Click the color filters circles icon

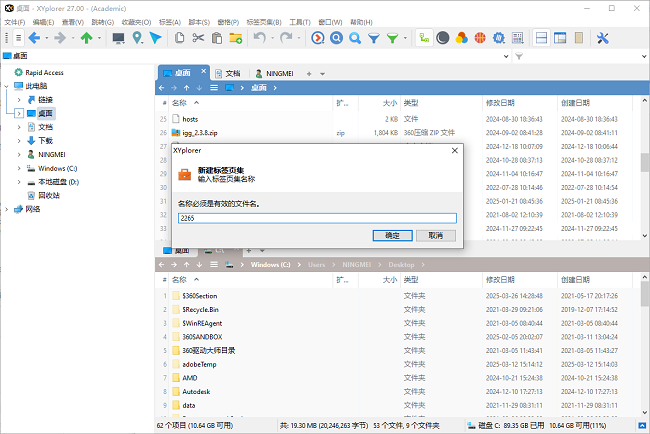click(461, 38)
